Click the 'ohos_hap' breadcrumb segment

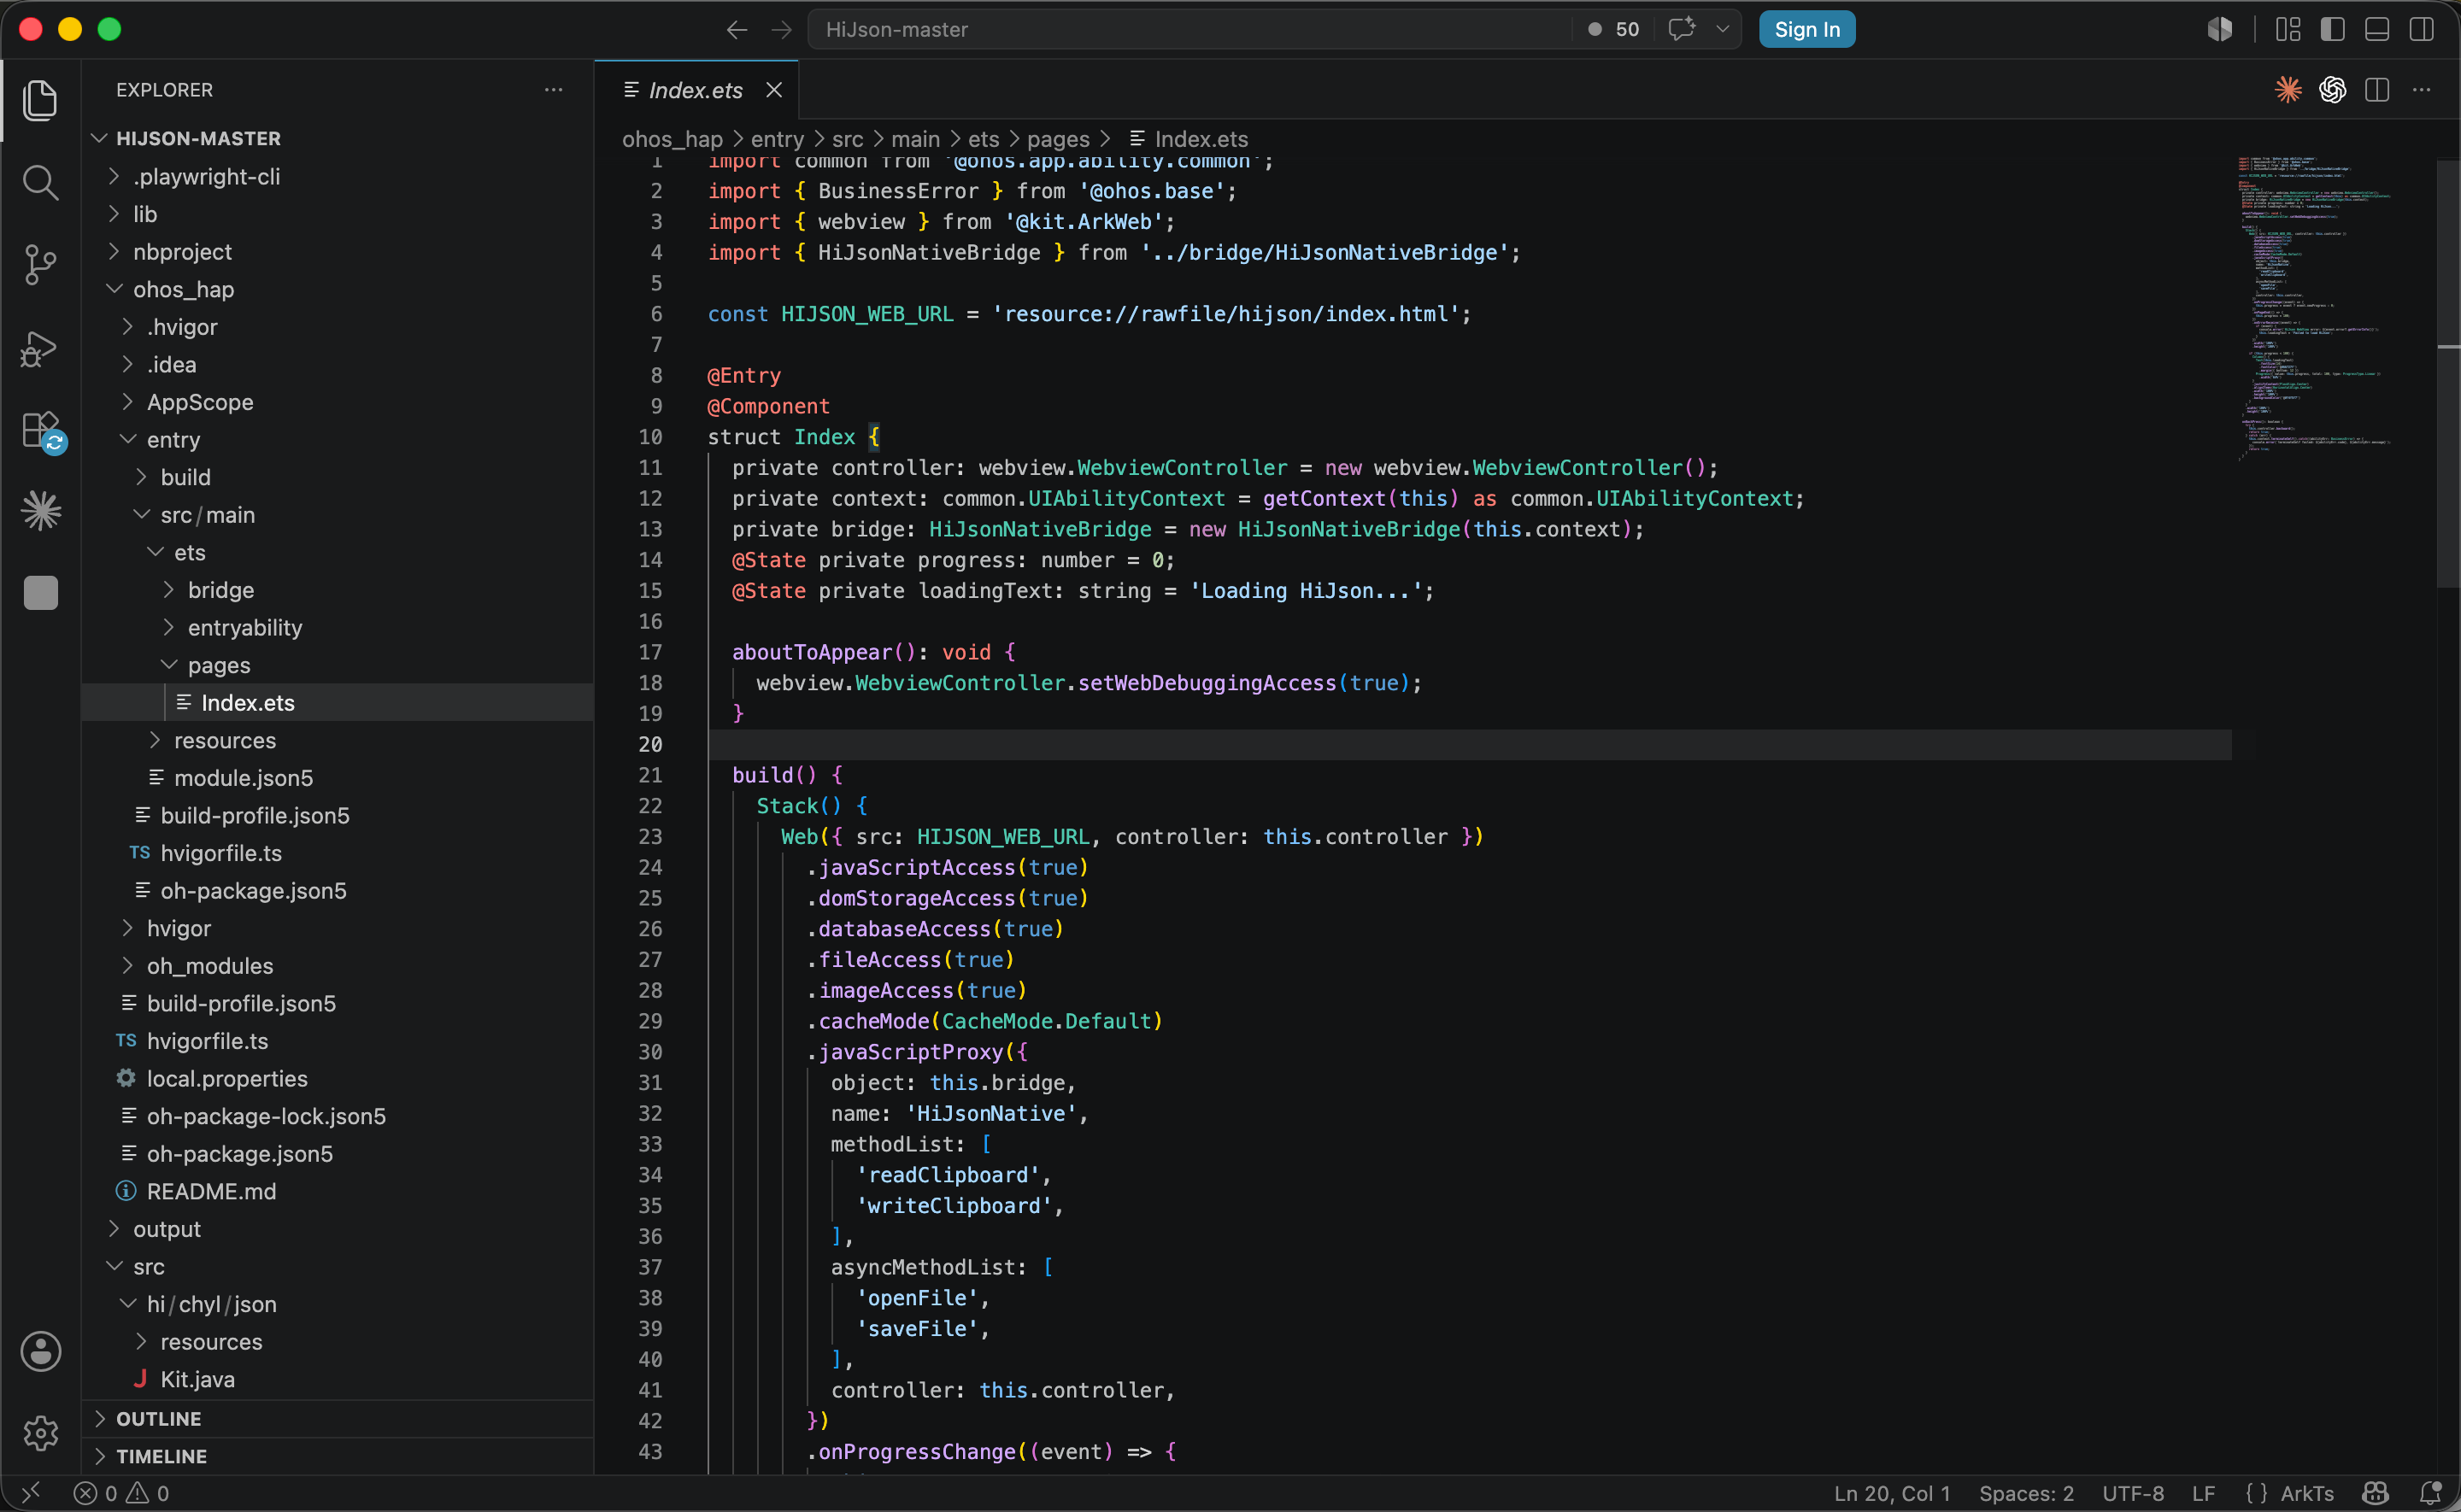(x=672, y=139)
